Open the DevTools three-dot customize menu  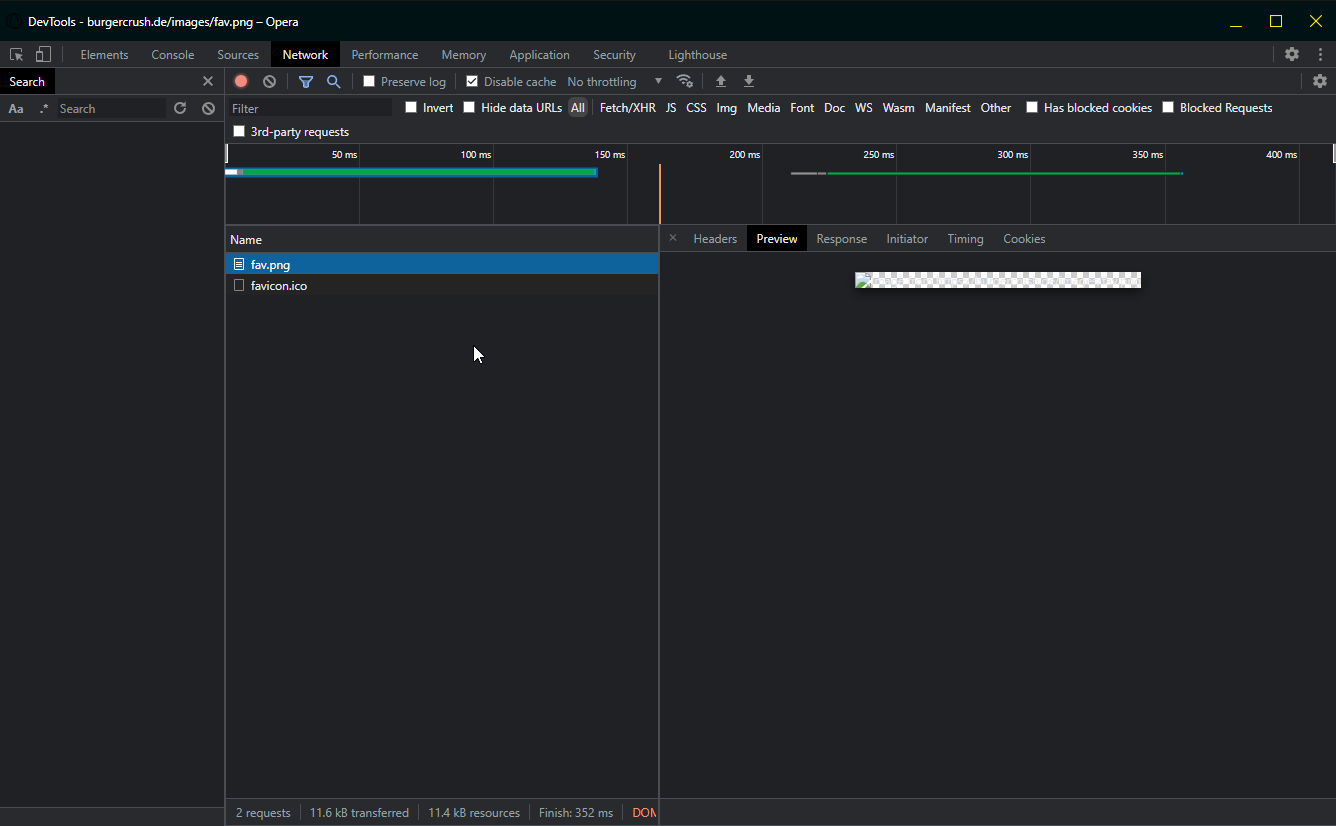1320,55
